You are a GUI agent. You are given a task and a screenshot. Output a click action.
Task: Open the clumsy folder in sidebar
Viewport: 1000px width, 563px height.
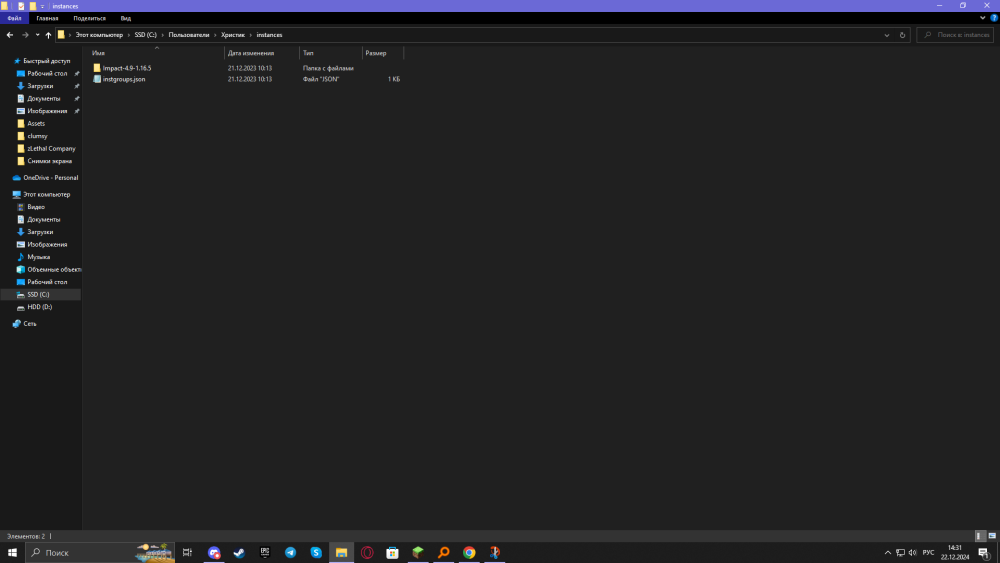[37, 136]
